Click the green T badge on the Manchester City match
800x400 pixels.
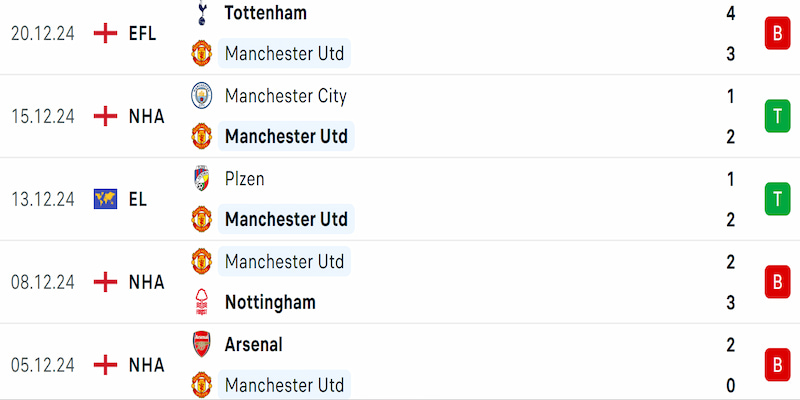coord(778,116)
